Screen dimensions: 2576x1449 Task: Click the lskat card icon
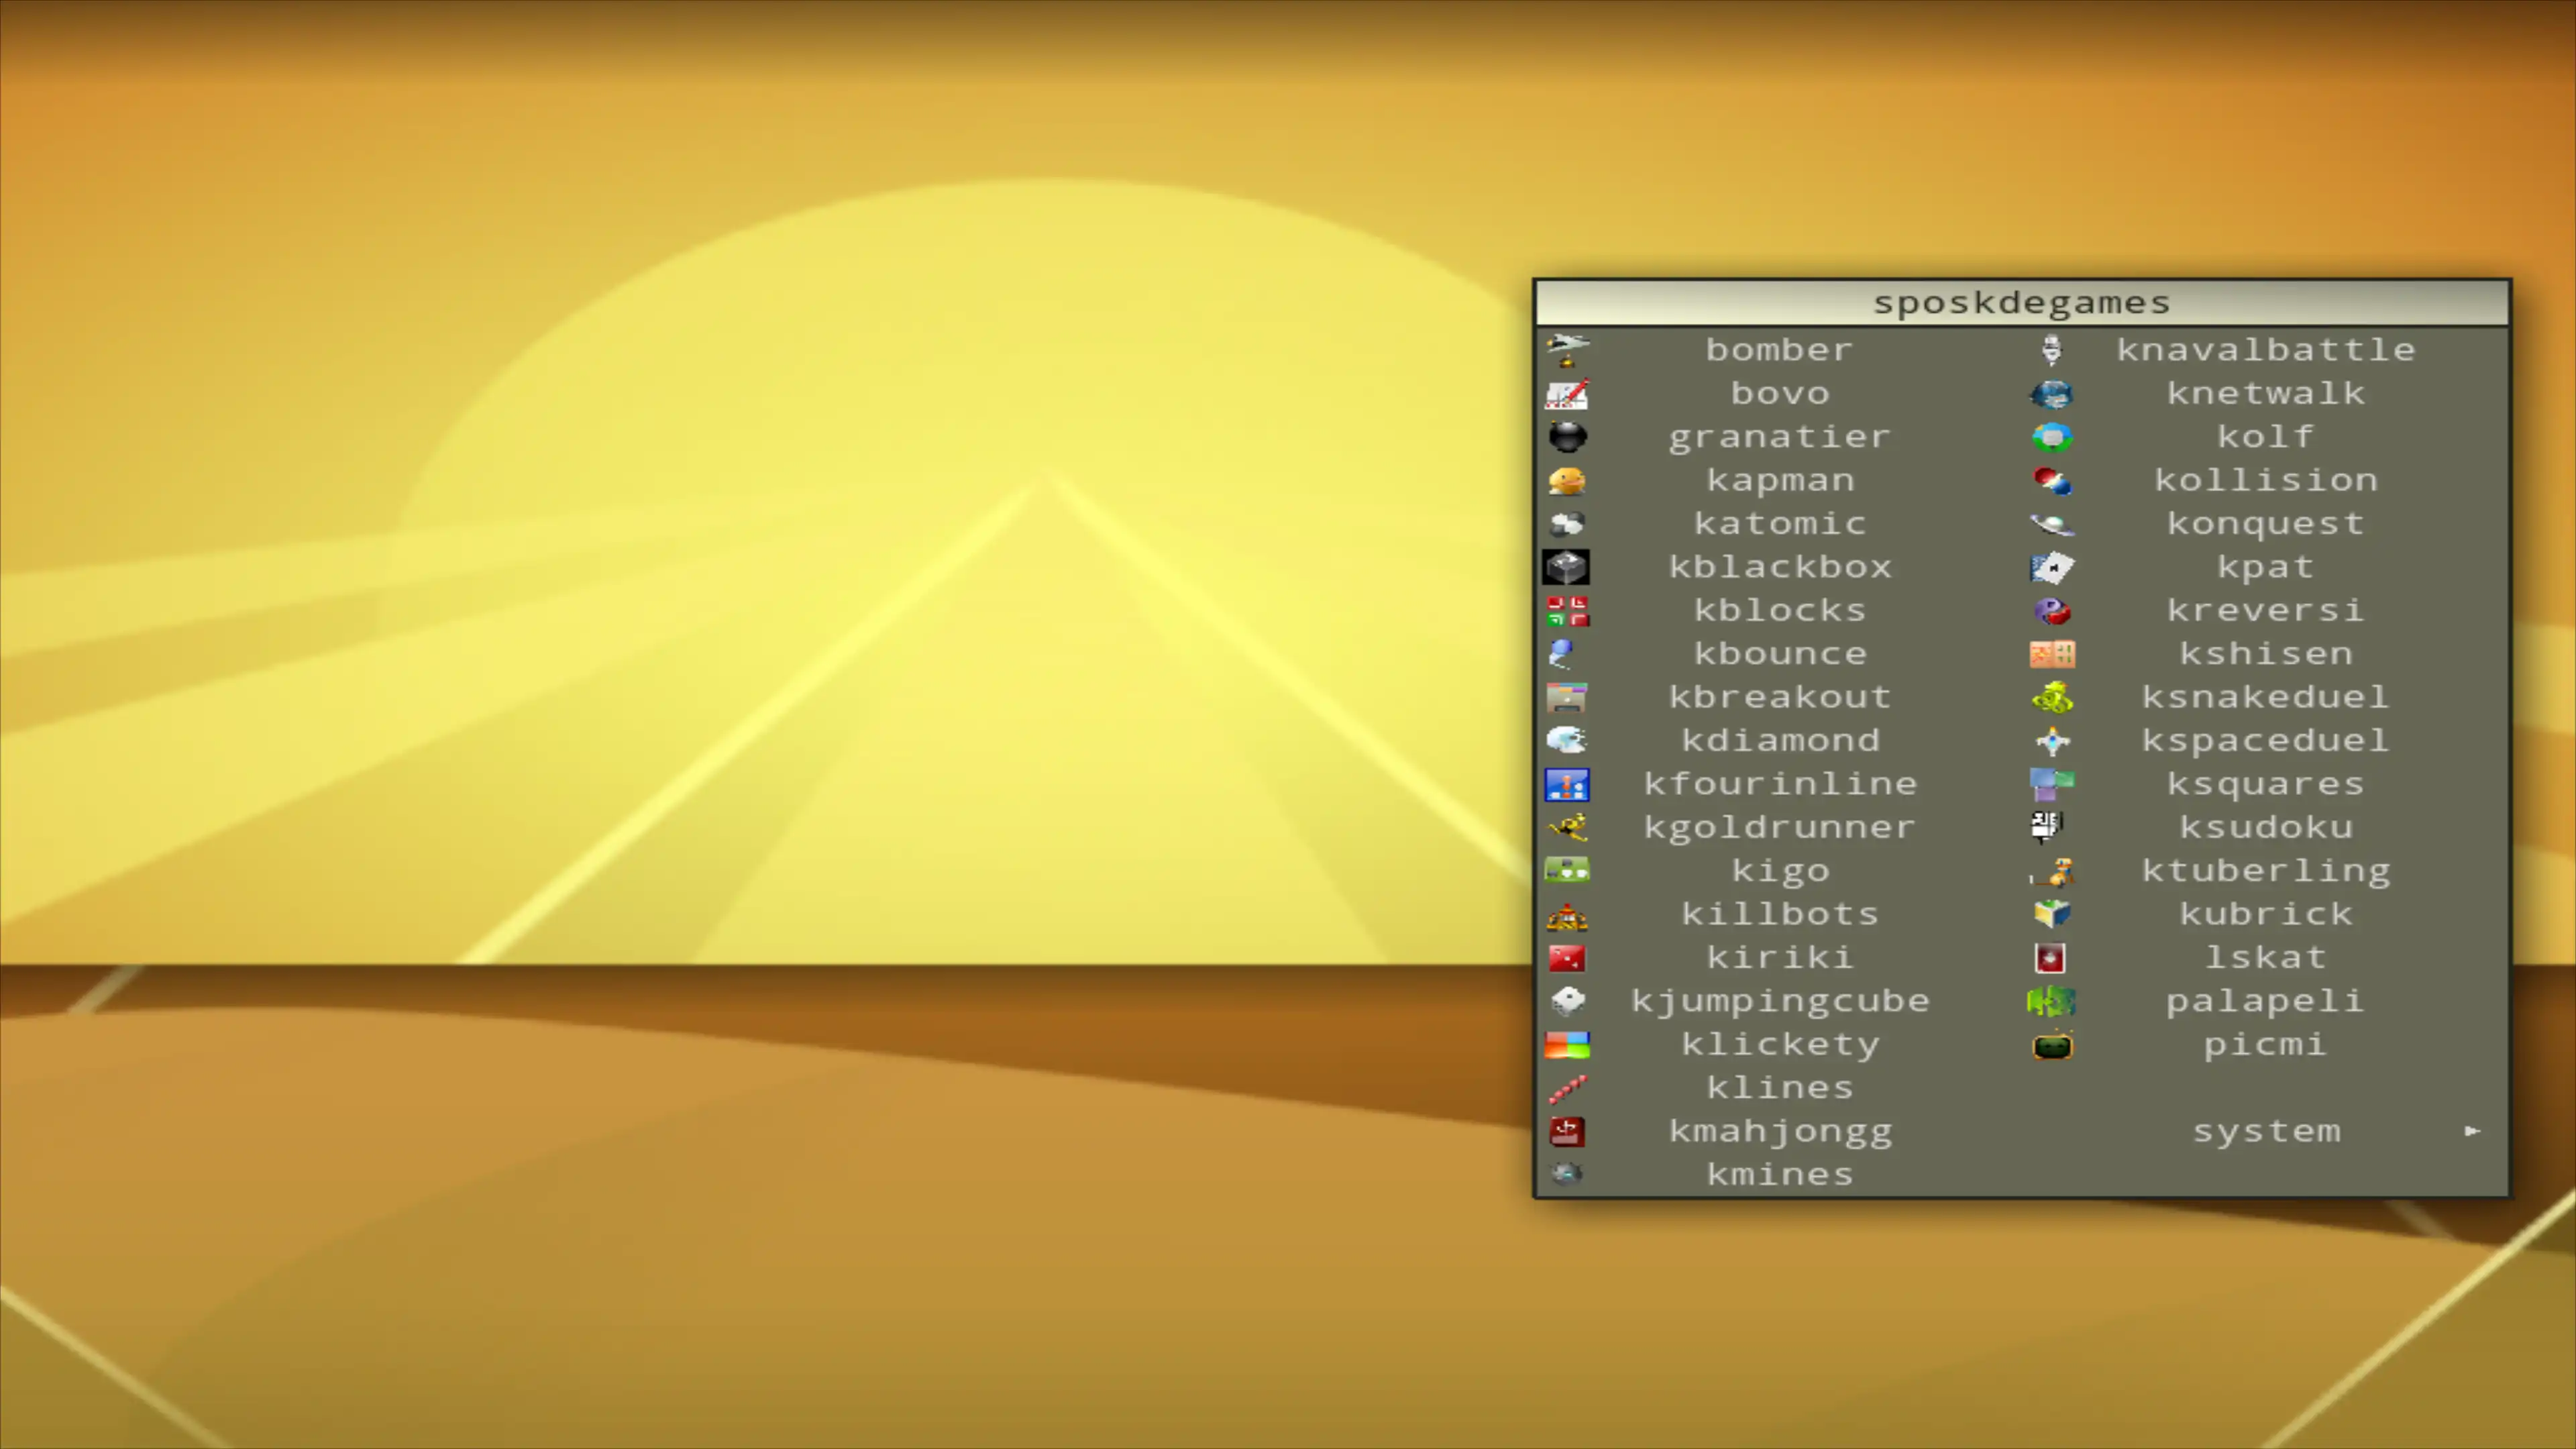pyautogui.click(x=2050, y=958)
